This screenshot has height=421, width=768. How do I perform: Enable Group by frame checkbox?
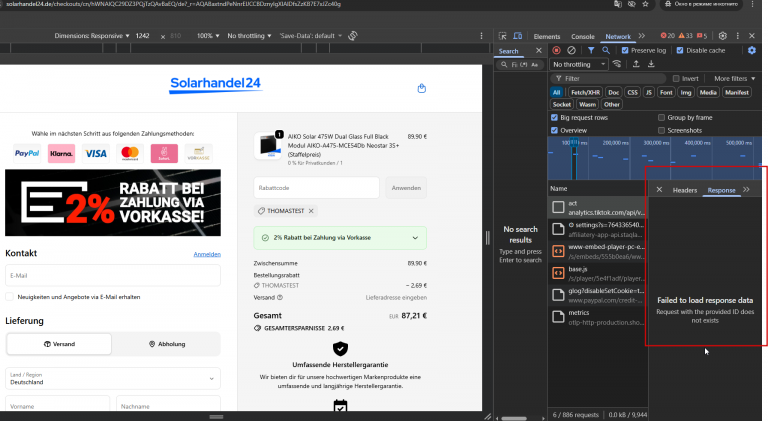click(x=661, y=117)
